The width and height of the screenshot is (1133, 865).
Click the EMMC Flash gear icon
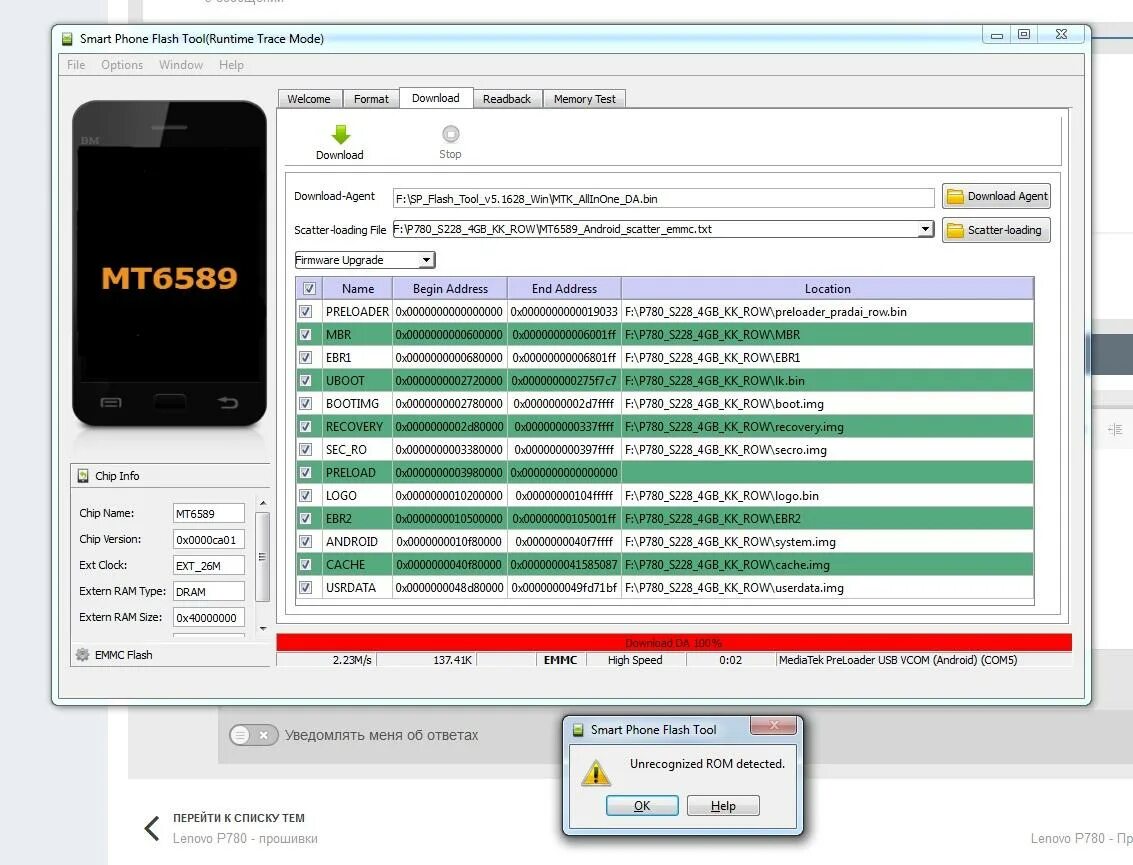coord(82,655)
